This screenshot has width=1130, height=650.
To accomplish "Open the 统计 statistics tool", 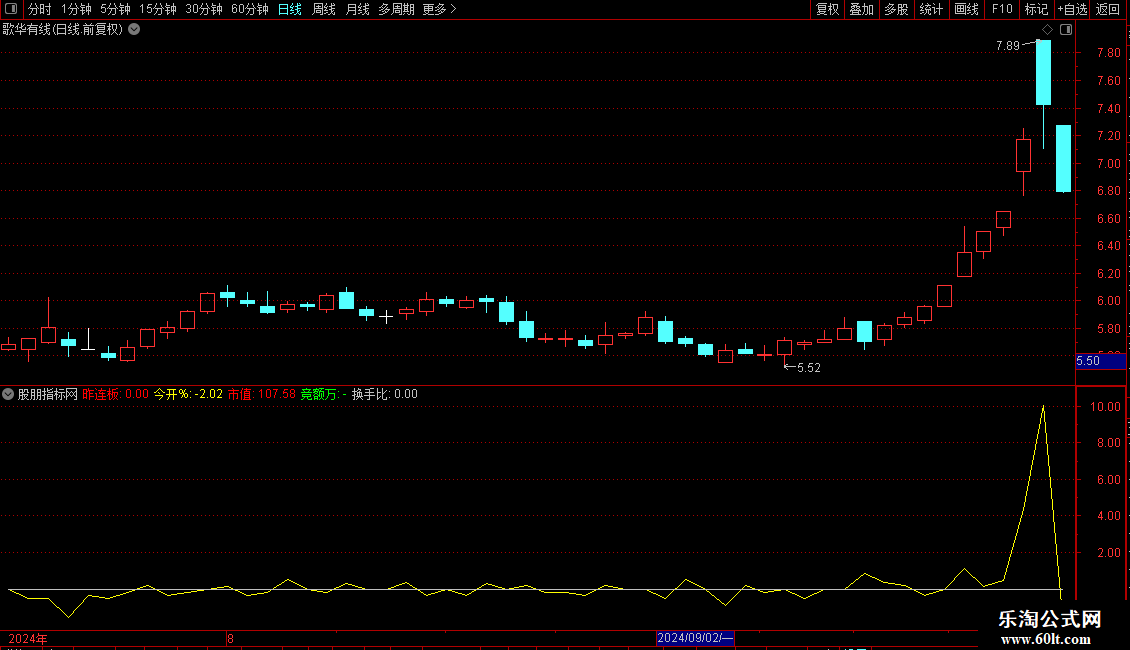I will click(x=930, y=9).
